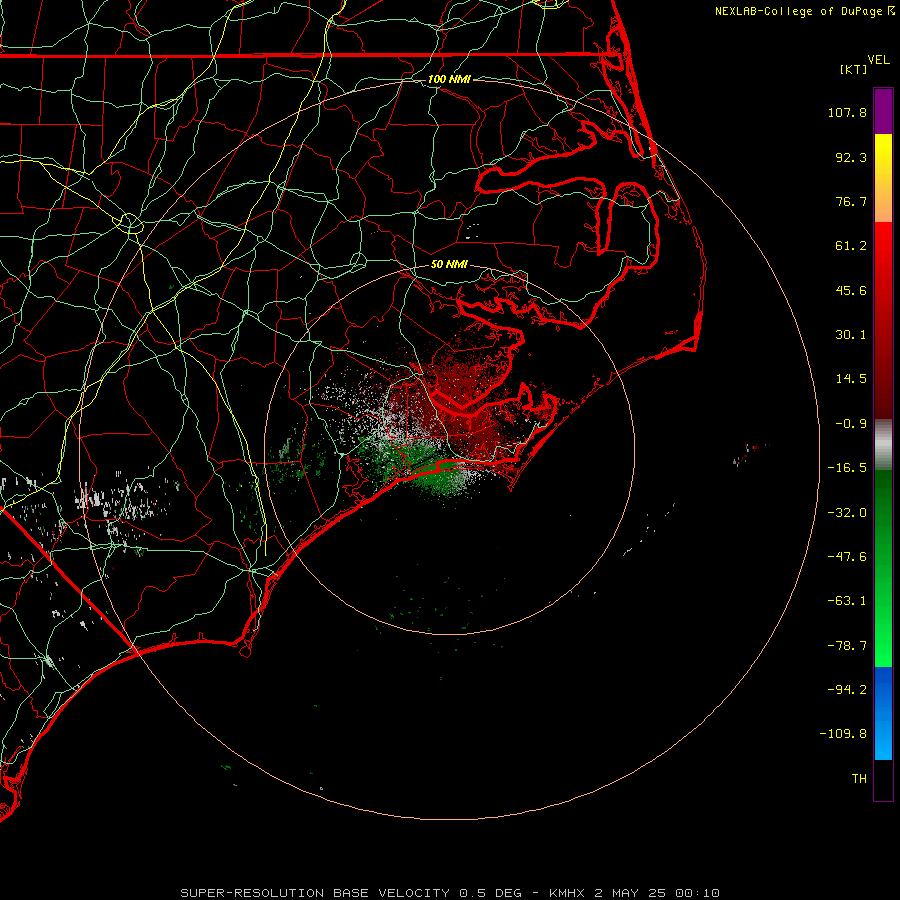The width and height of the screenshot is (900, 900).
Task: Click the purple segment of the velocity color bar
Action: [x=883, y=111]
